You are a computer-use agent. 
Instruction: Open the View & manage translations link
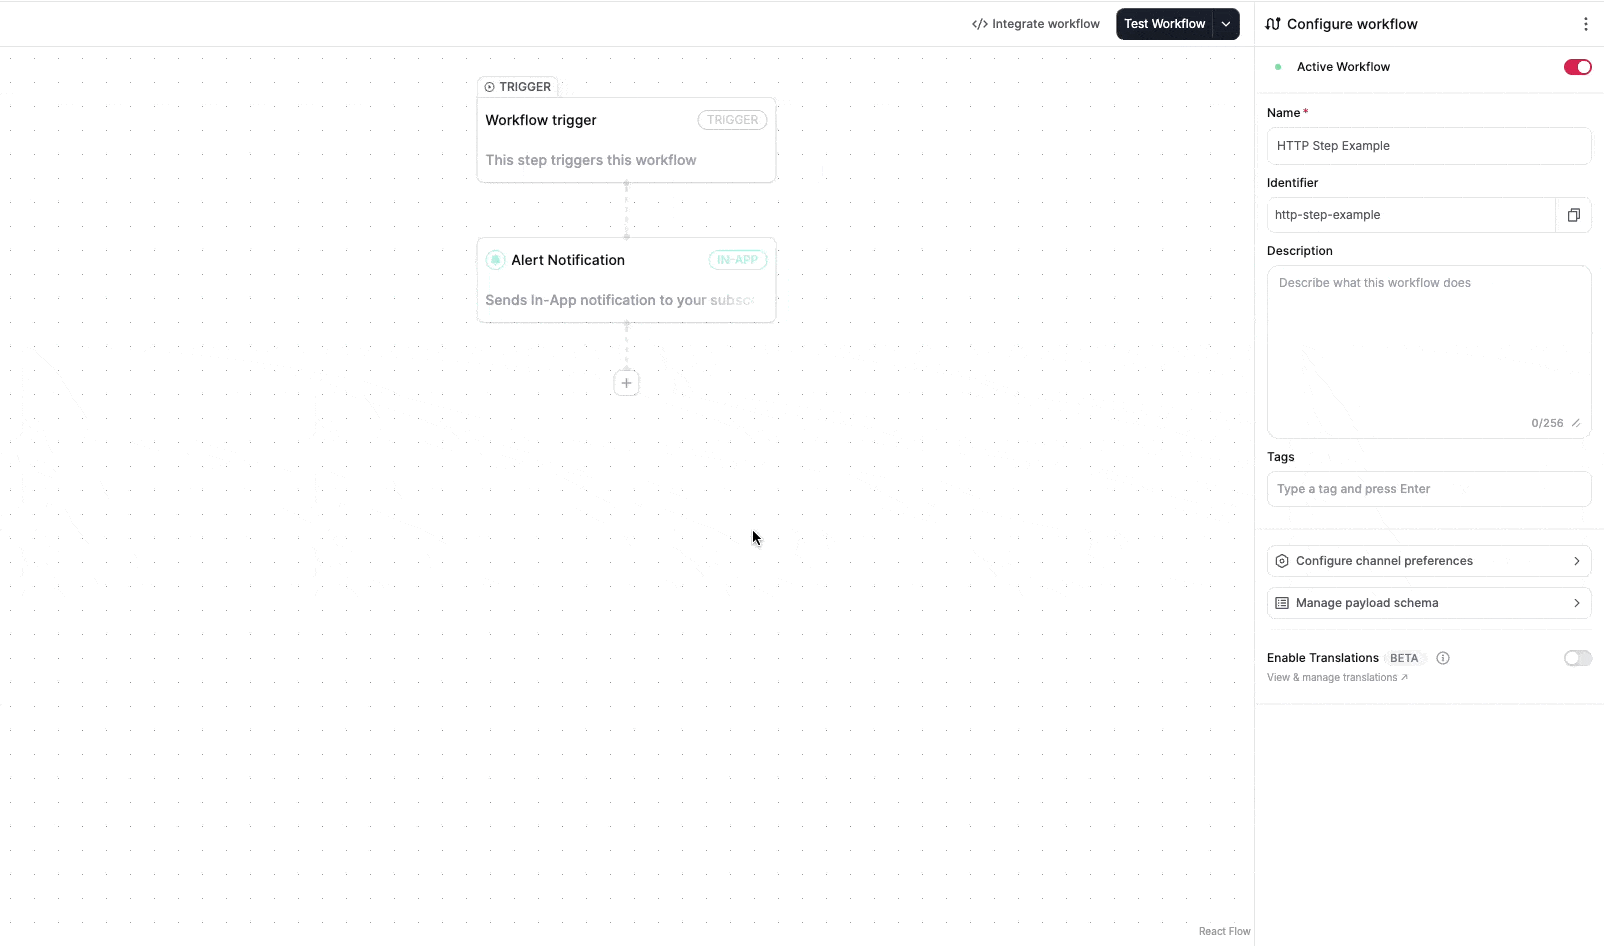[x=1337, y=677]
